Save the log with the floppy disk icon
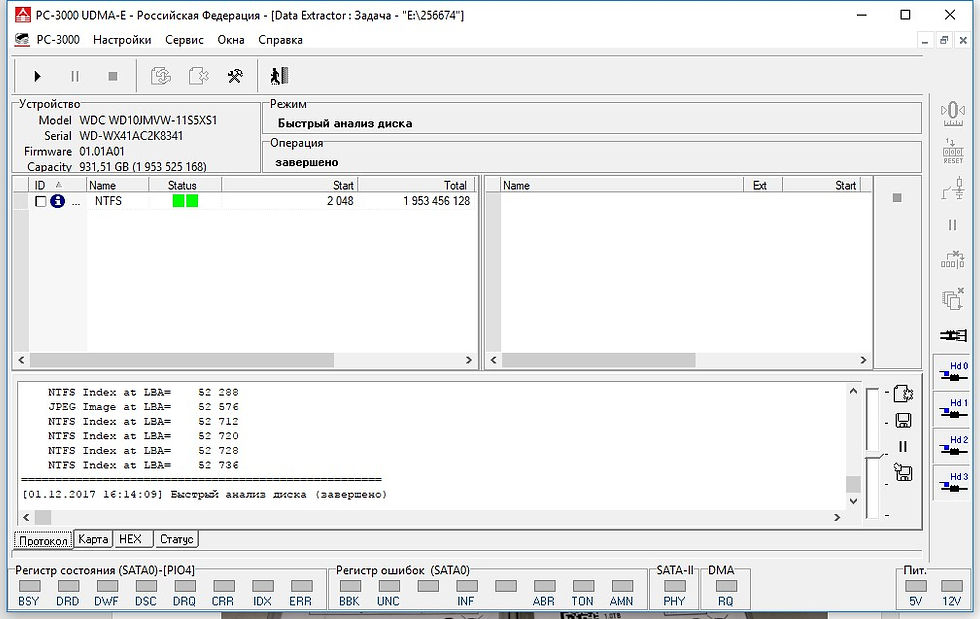Screen dimensions: 980x619 tap(903, 420)
